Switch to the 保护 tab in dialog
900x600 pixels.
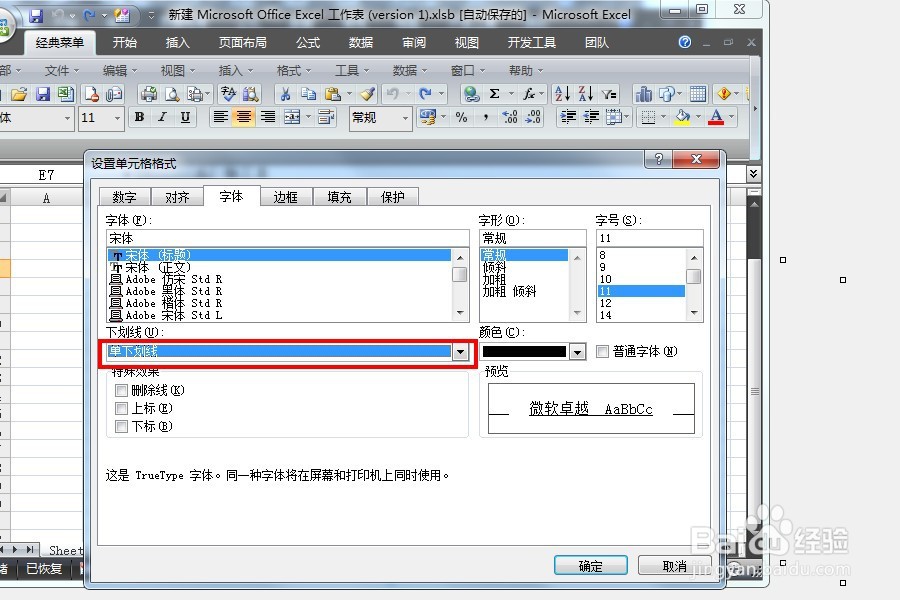click(x=393, y=197)
